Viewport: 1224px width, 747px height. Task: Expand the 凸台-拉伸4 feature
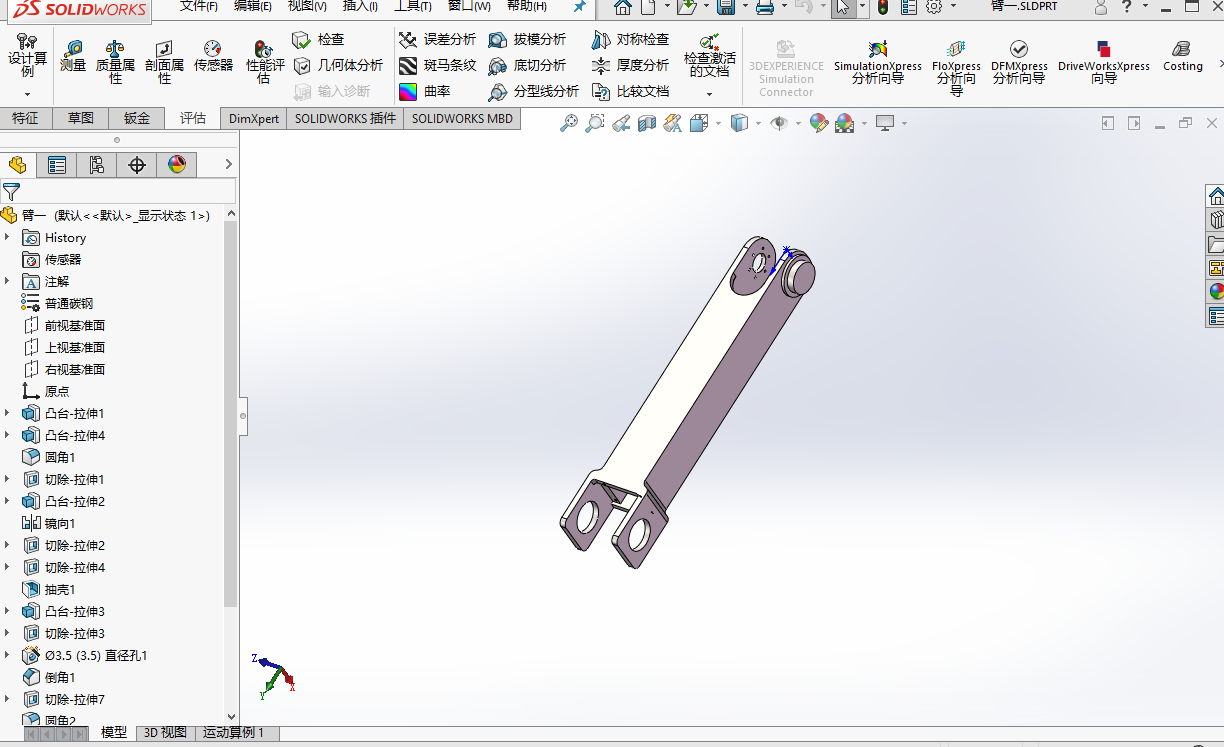pyautogui.click(x=8, y=435)
